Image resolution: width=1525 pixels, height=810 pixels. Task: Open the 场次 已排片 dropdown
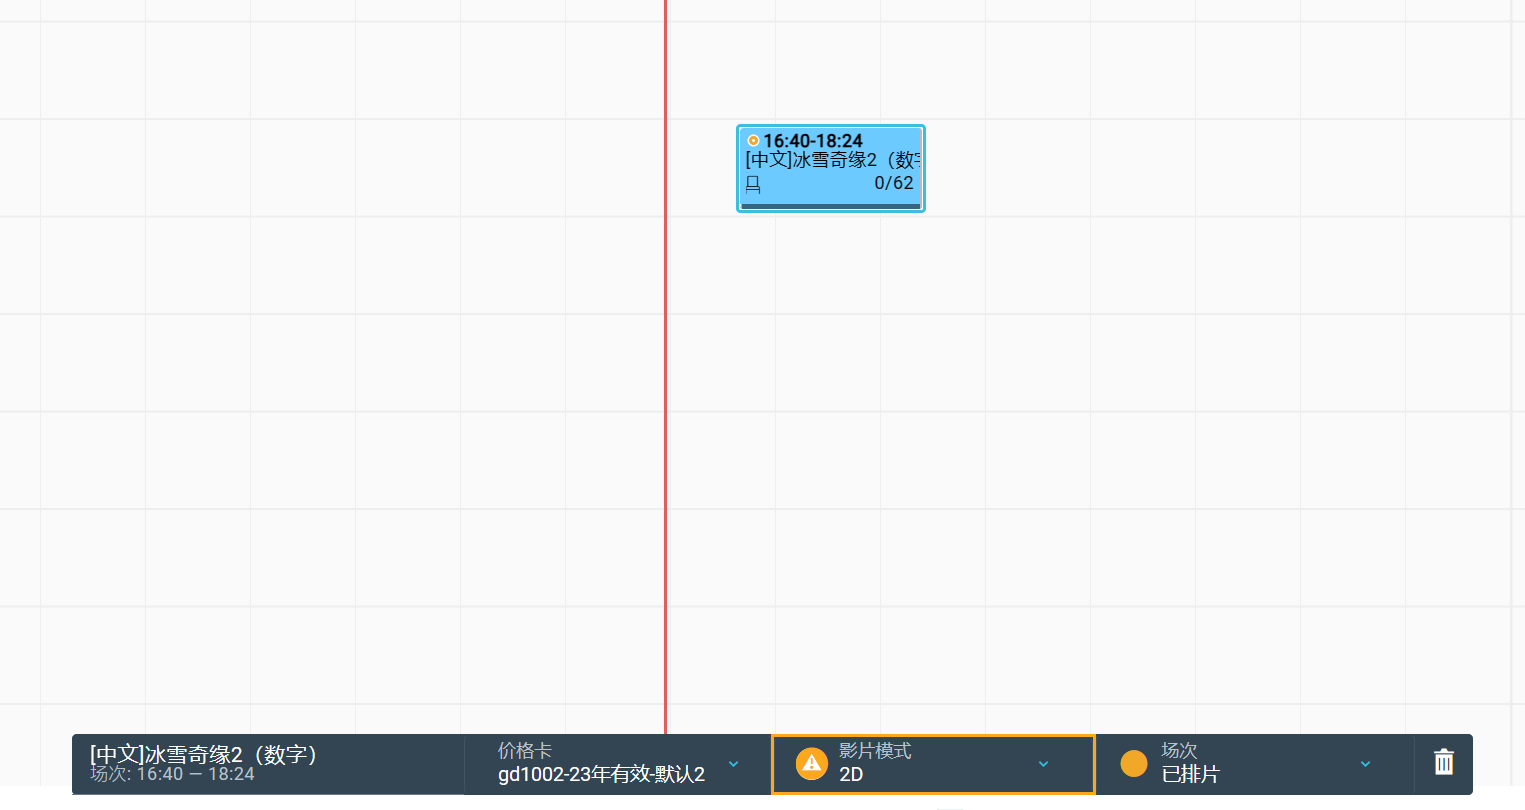tap(1254, 764)
